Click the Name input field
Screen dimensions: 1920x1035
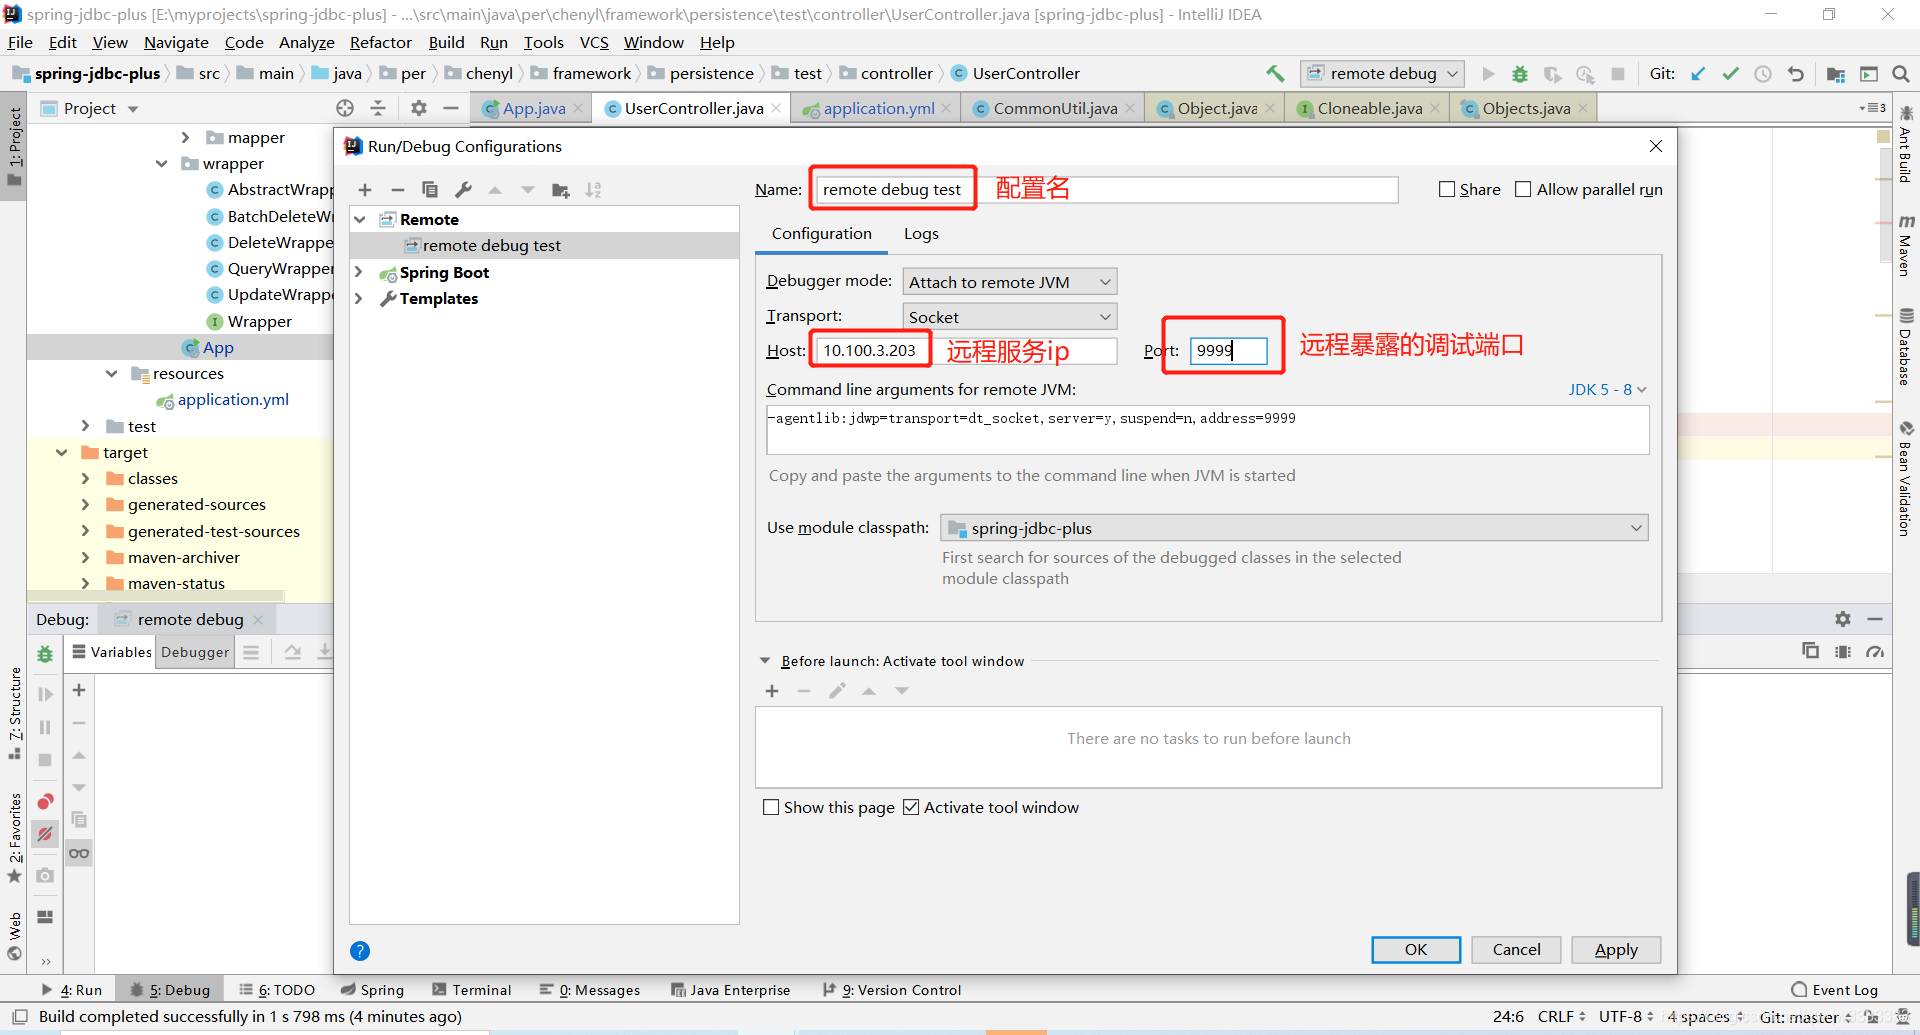[x=1107, y=189]
